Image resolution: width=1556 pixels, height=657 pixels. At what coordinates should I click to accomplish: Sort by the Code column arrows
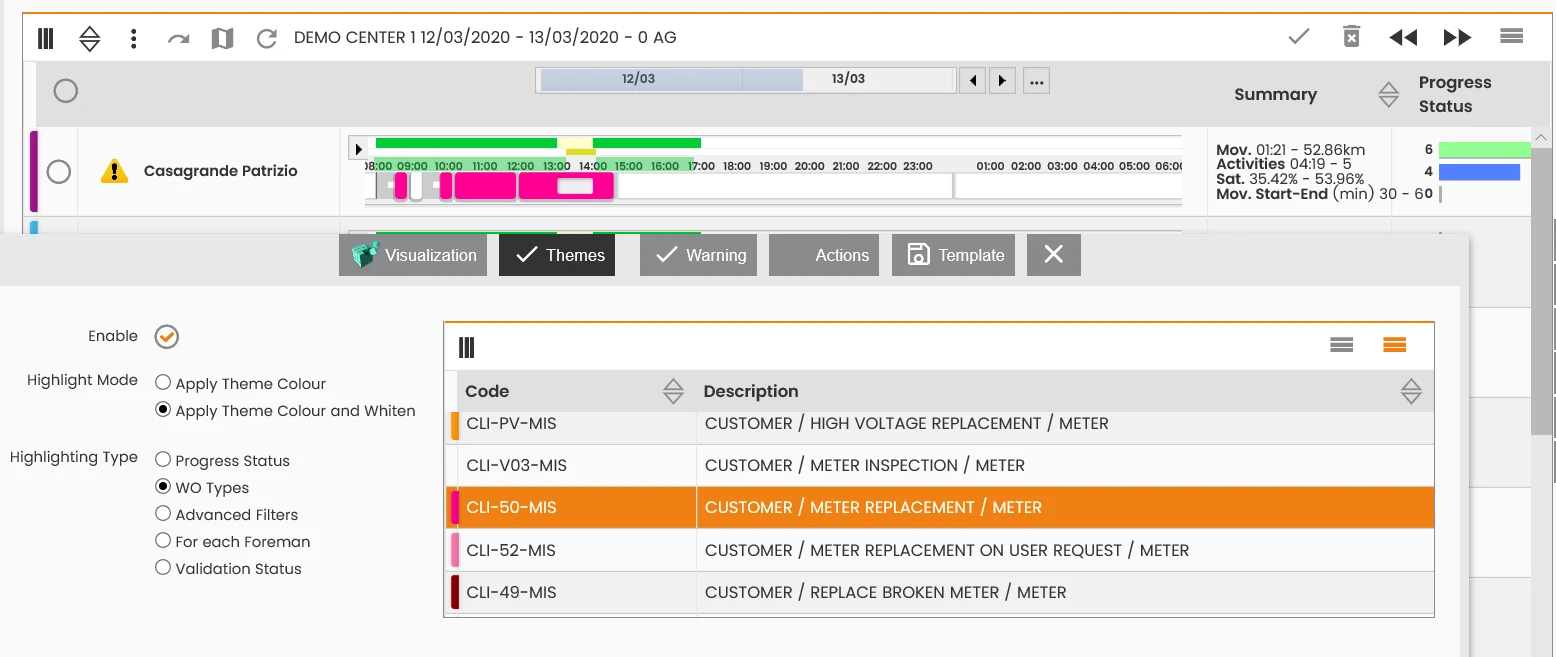673,391
